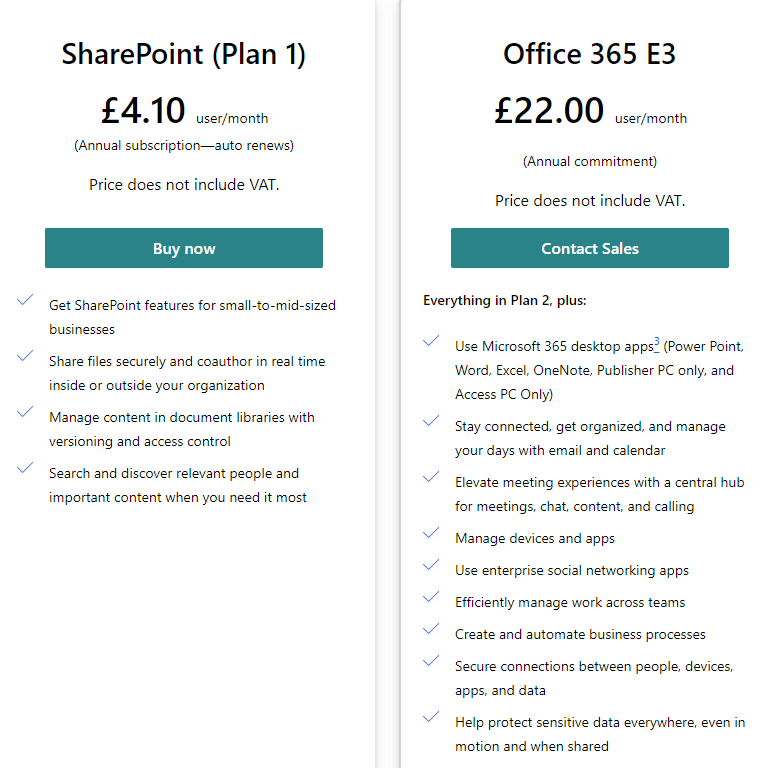The width and height of the screenshot is (772, 768).
Task: Click checkmark next to Share files securely
Action: pos(26,356)
